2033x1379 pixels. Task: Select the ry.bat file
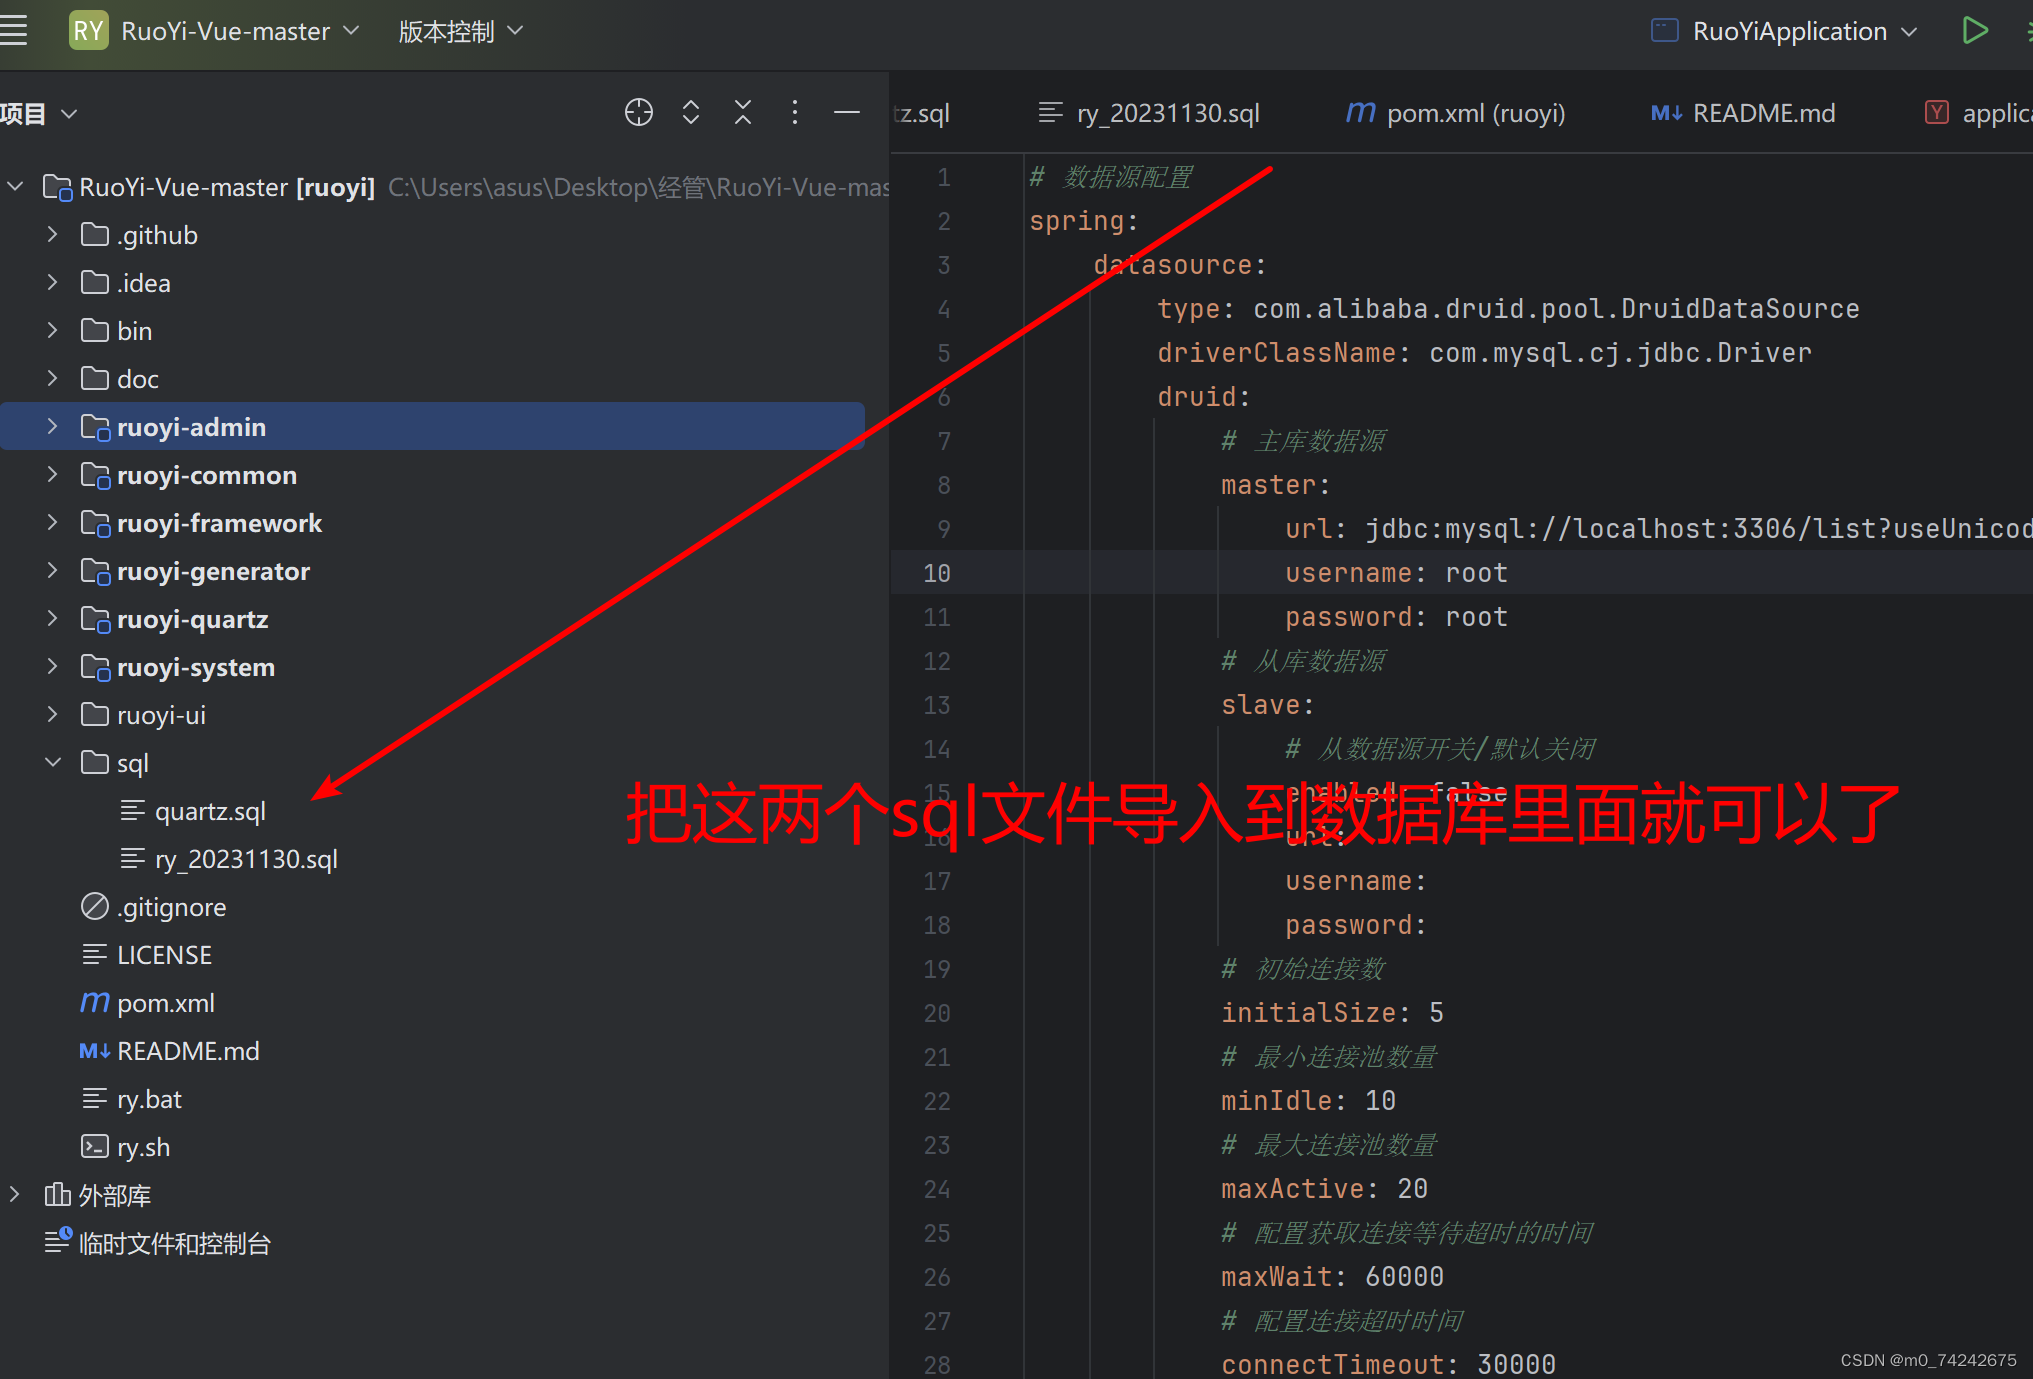149,1099
